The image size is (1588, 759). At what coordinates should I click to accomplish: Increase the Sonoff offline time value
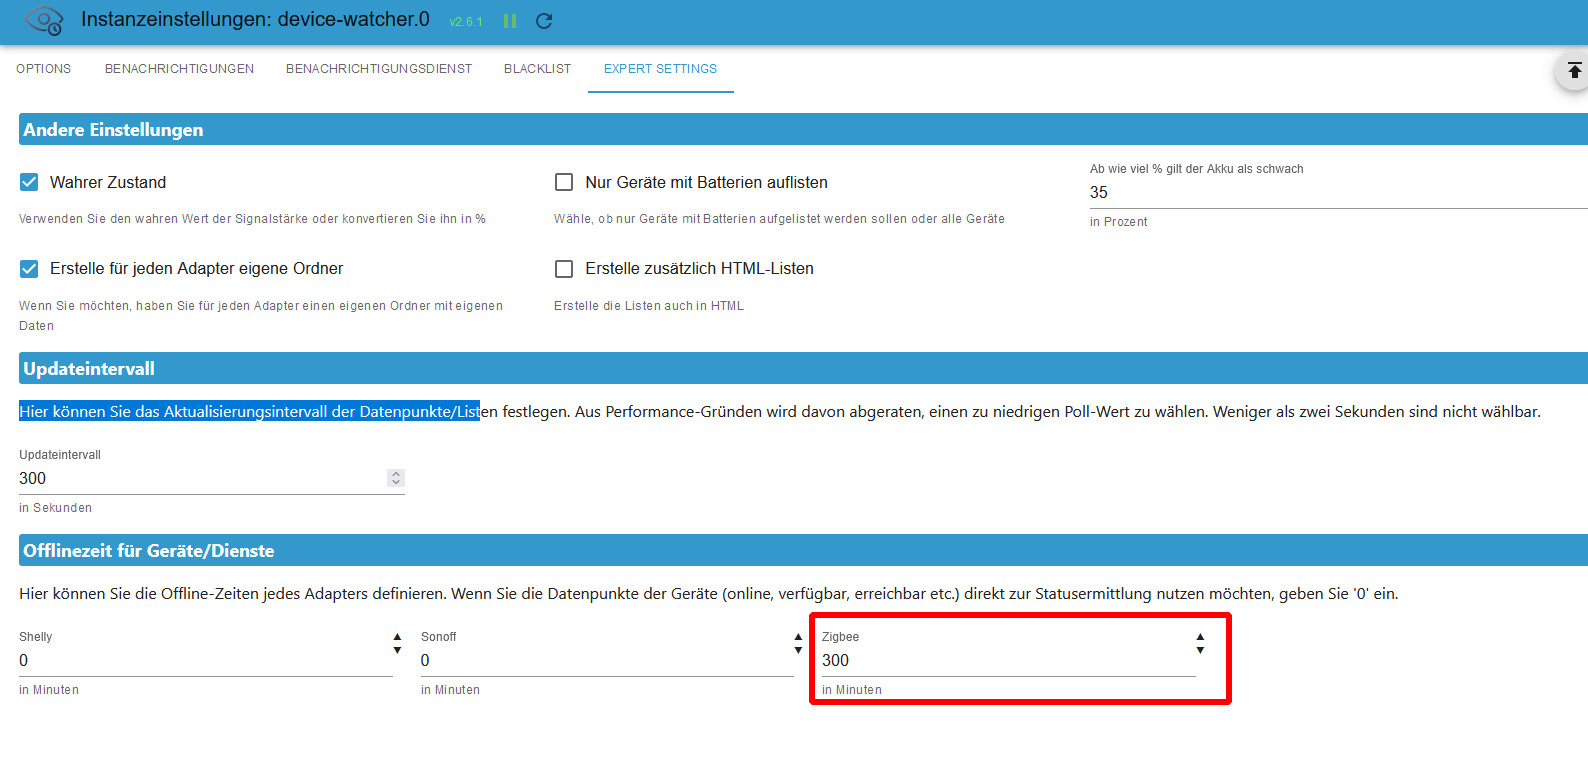tap(798, 637)
